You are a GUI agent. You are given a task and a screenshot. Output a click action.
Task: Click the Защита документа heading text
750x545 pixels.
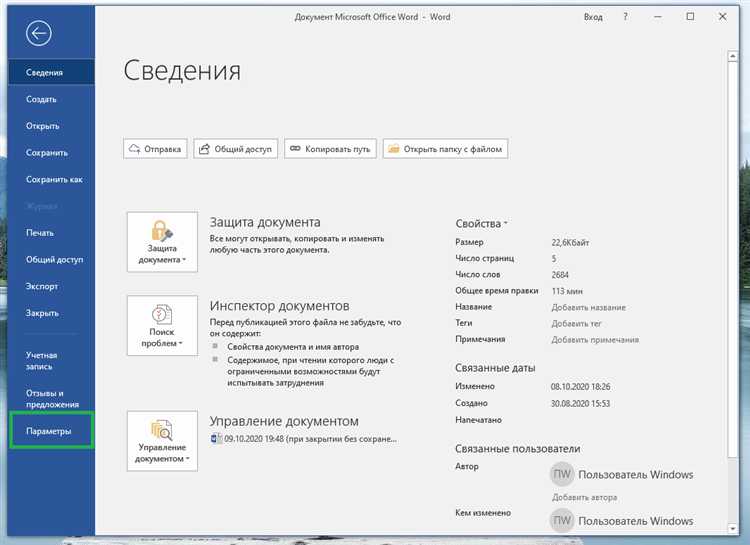(265, 222)
